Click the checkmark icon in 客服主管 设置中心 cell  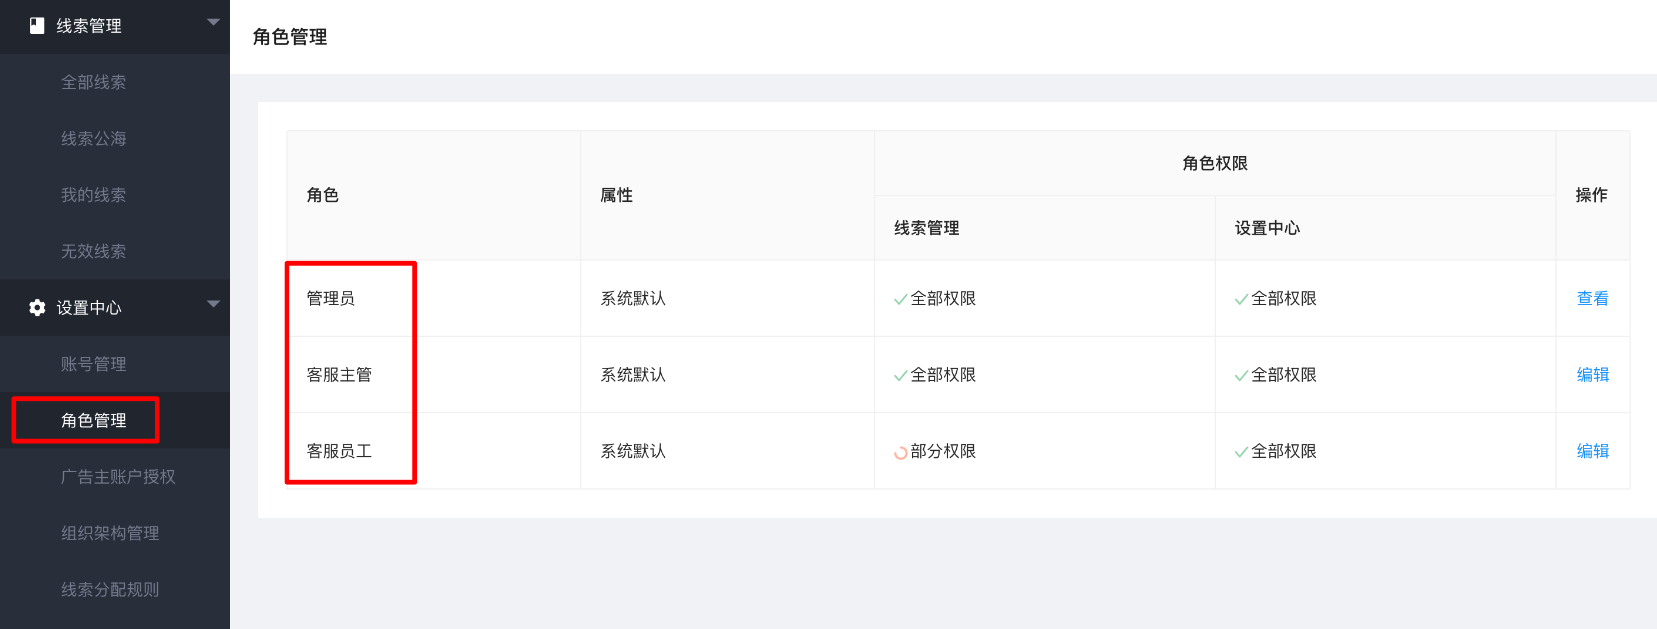coord(1240,374)
